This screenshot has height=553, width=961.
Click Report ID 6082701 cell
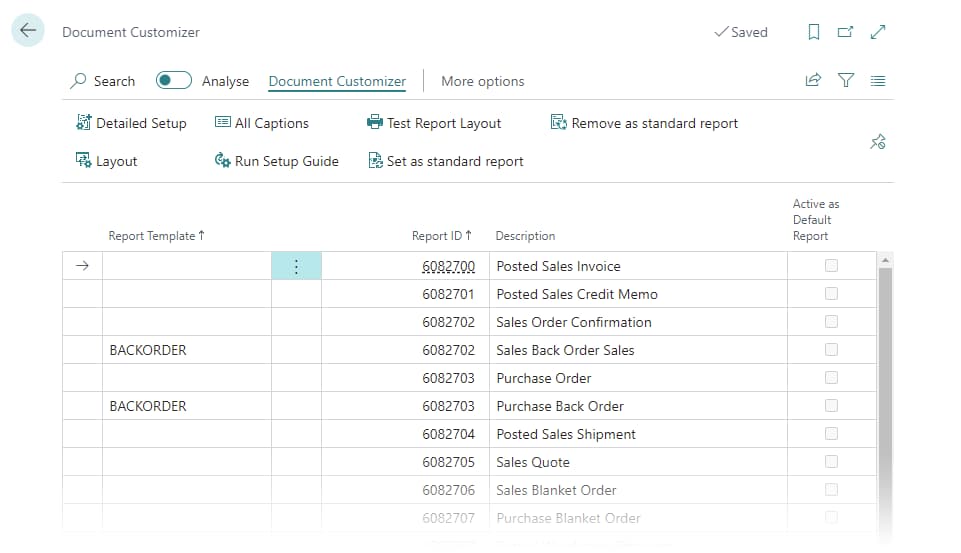405,294
